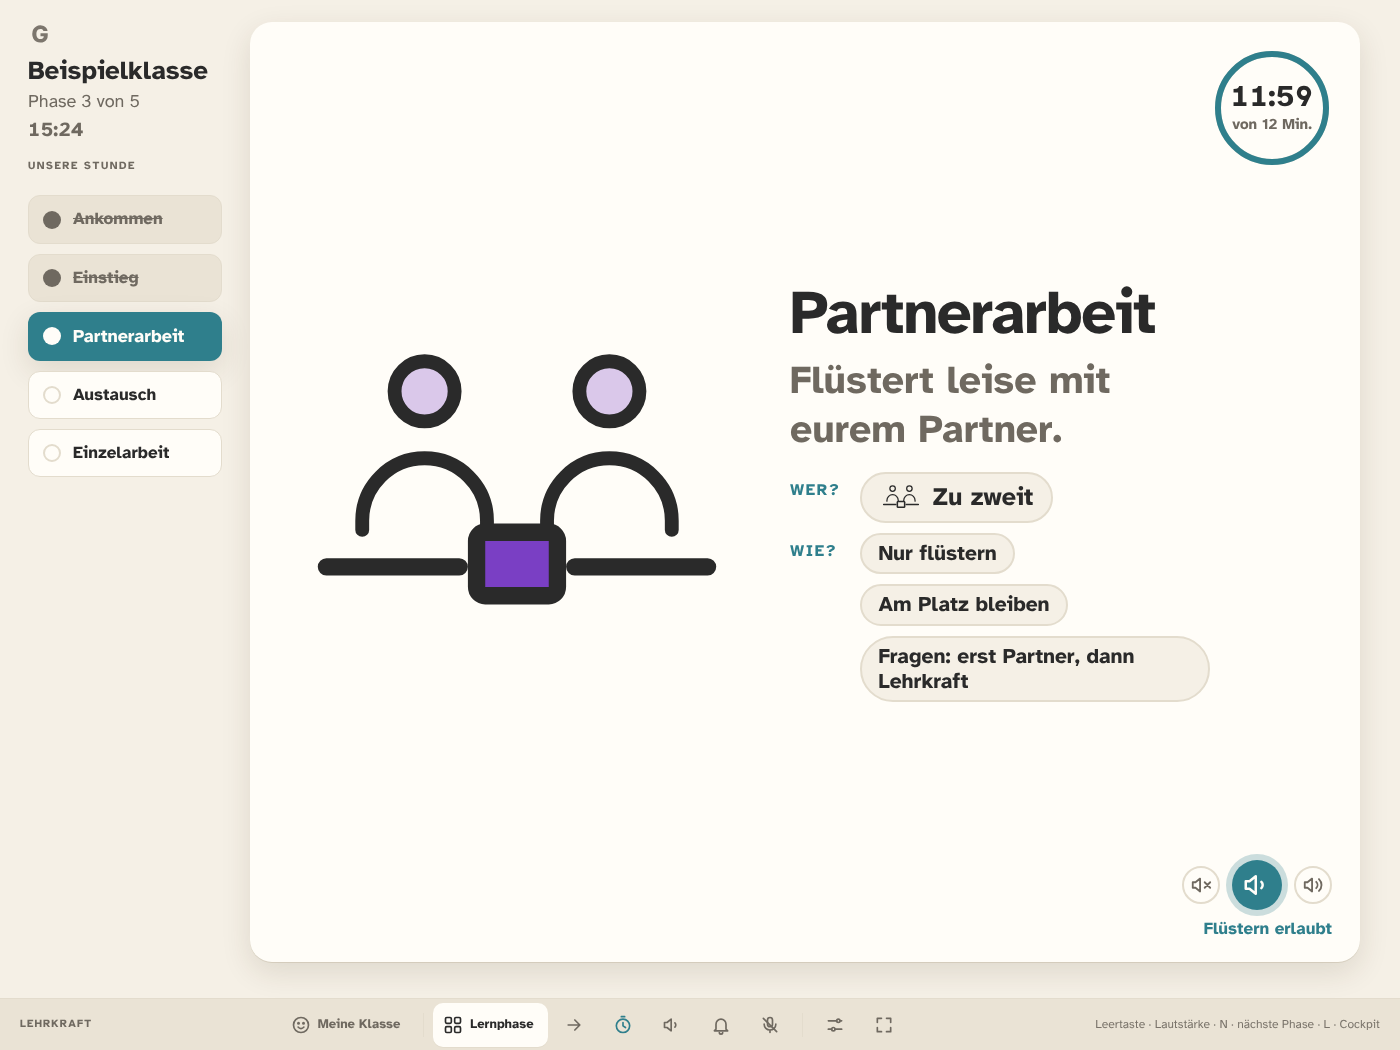Click the keyboard shortcuts hint text

point(1237,1024)
